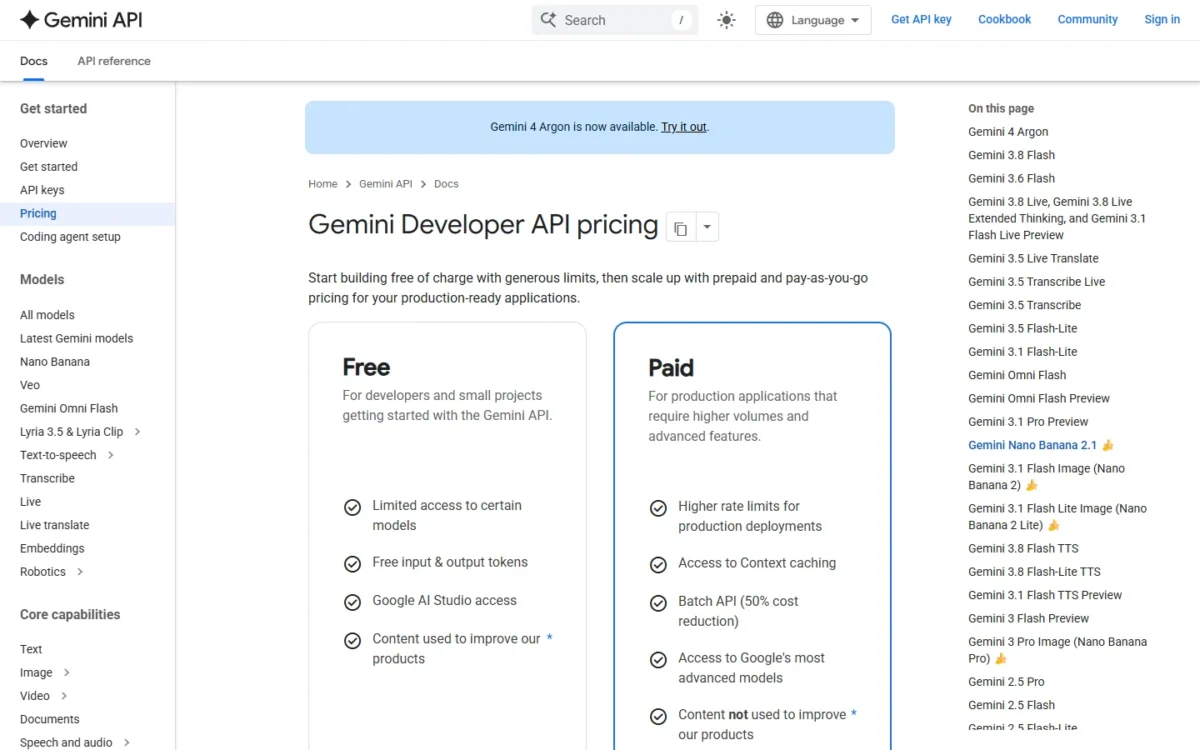Open Live translate in sidebar

[x=54, y=525]
